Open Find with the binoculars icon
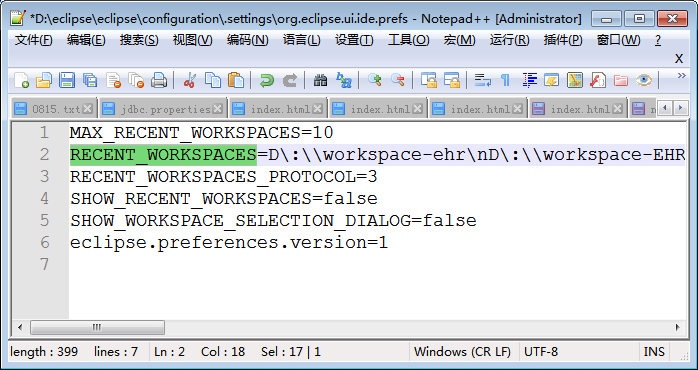The image size is (698, 370). point(321,81)
